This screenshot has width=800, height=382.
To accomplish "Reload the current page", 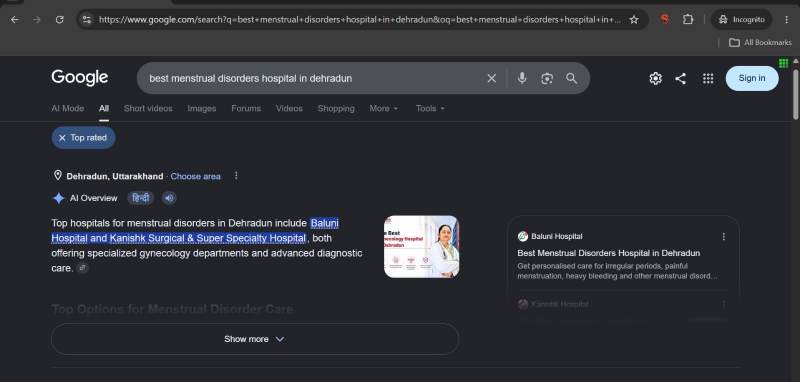I will coord(60,20).
